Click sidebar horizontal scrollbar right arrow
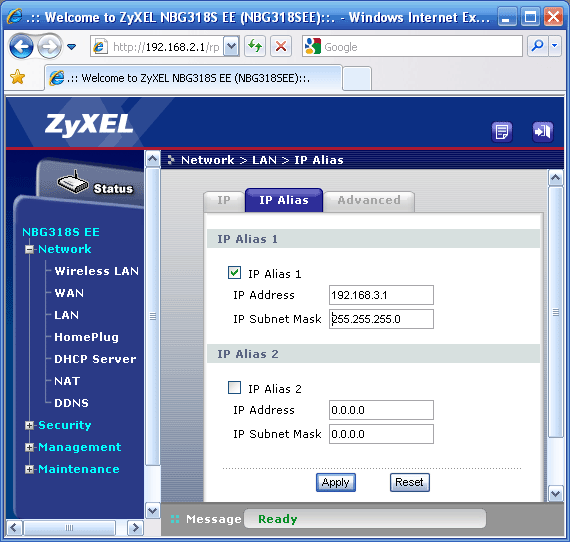The height and width of the screenshot is (542, 570). tap(135, 527)
